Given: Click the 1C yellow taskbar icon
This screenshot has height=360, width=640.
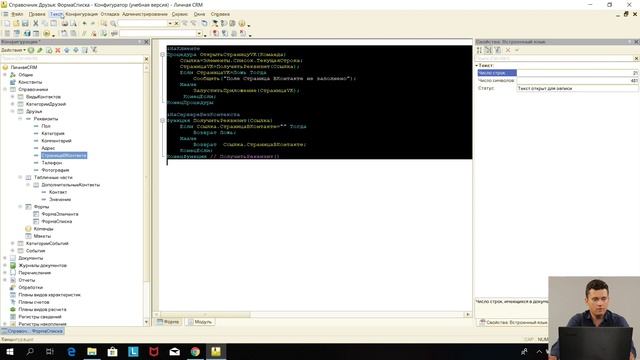Looking at the screenshot, I should pyautogui.click(x=216, y=351).
